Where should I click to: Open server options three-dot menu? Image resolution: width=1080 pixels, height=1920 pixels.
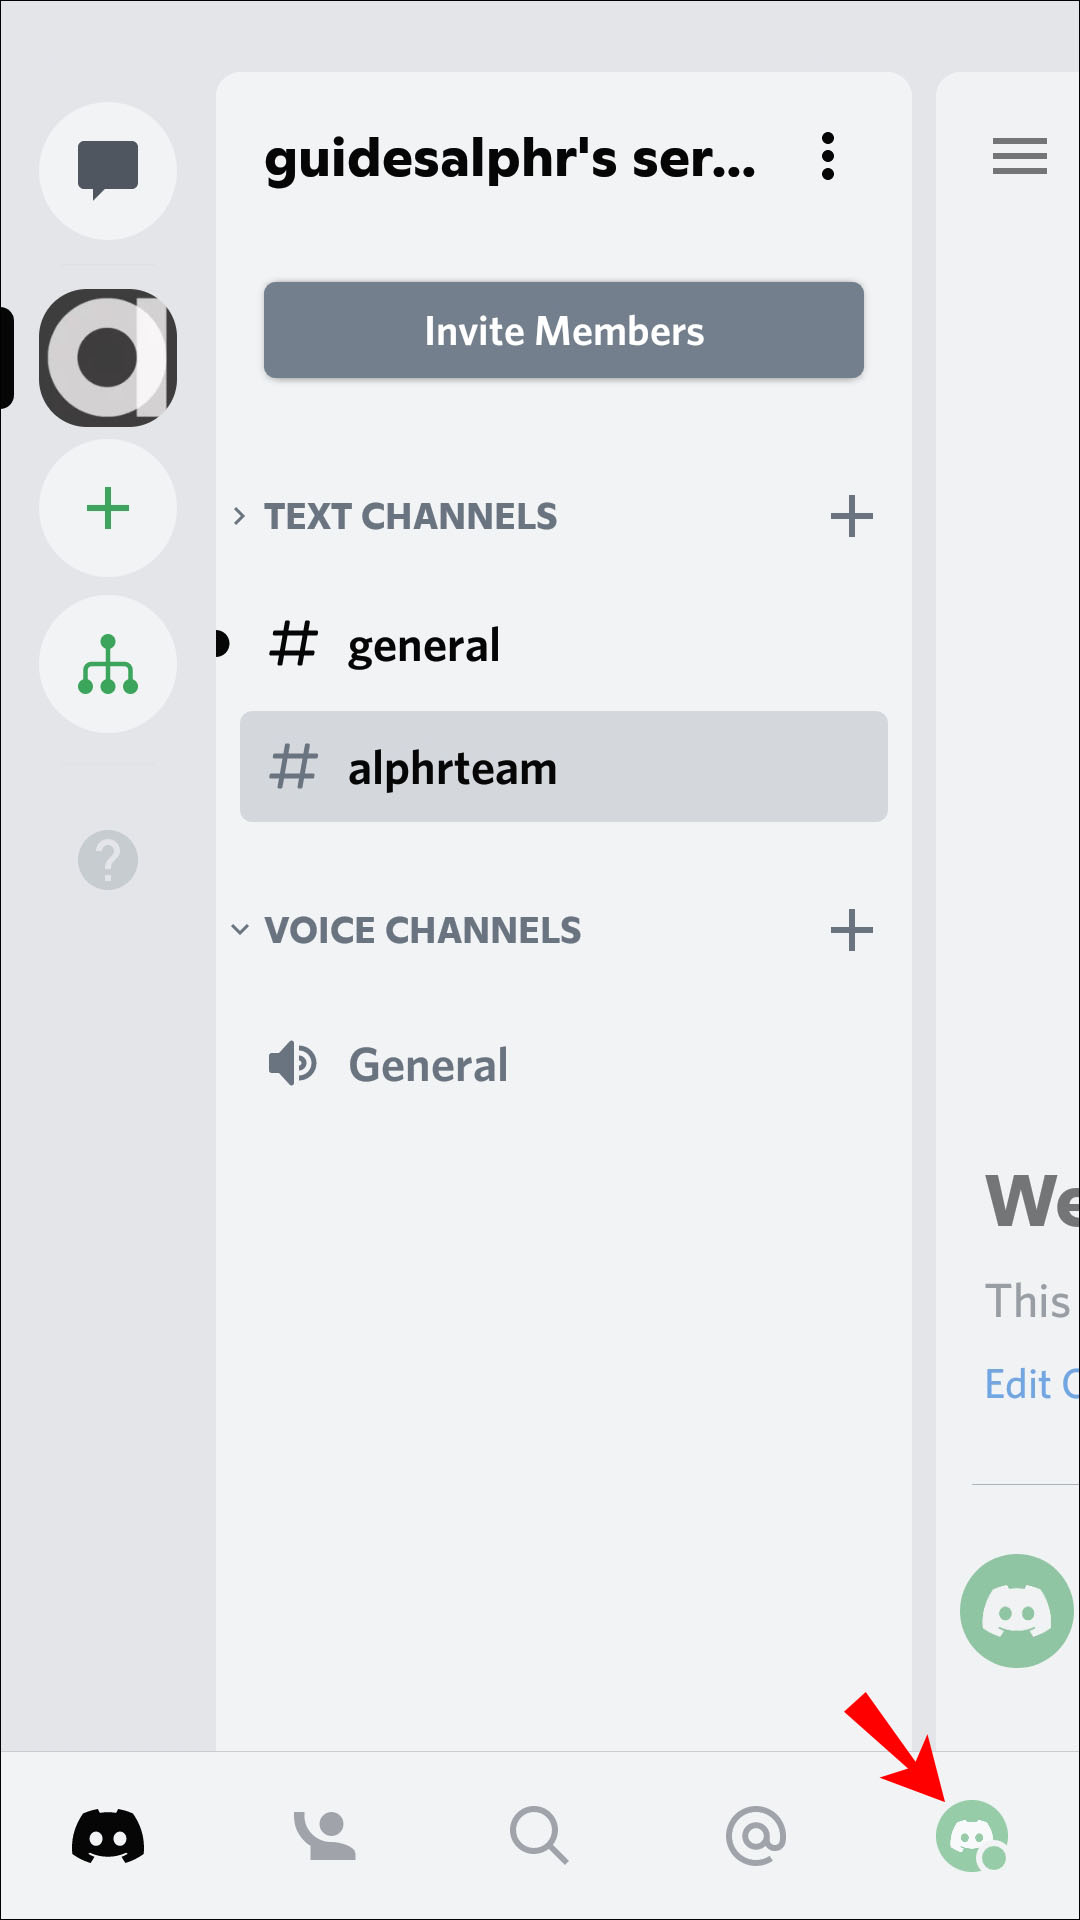[x=827, y=157]
